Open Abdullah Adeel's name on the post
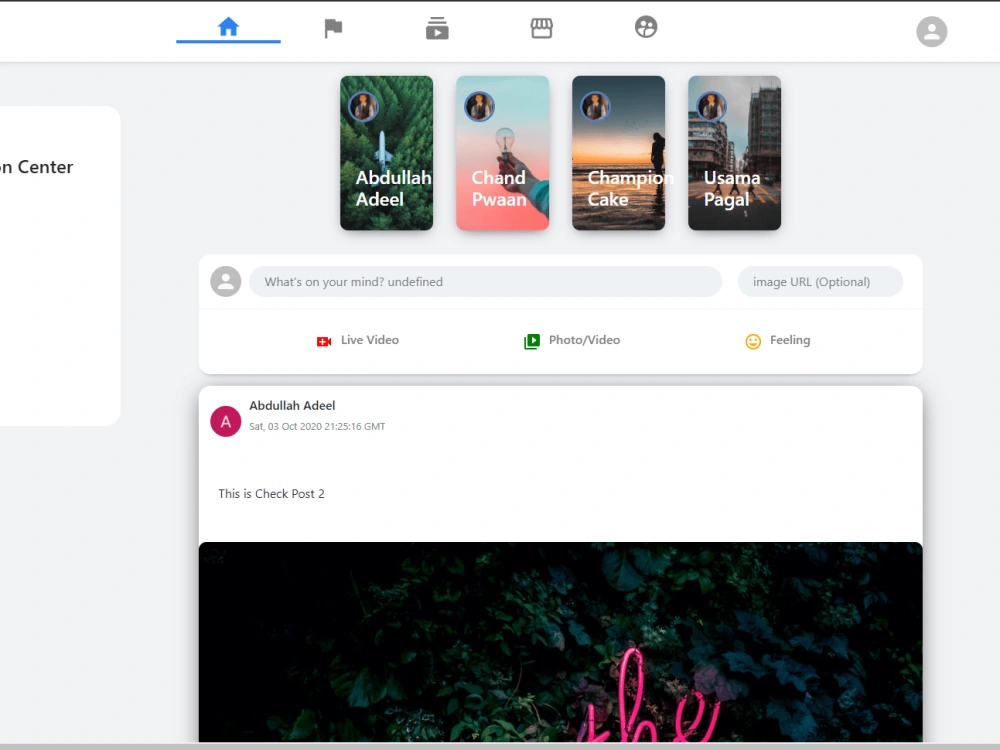 tap(292, 405)
